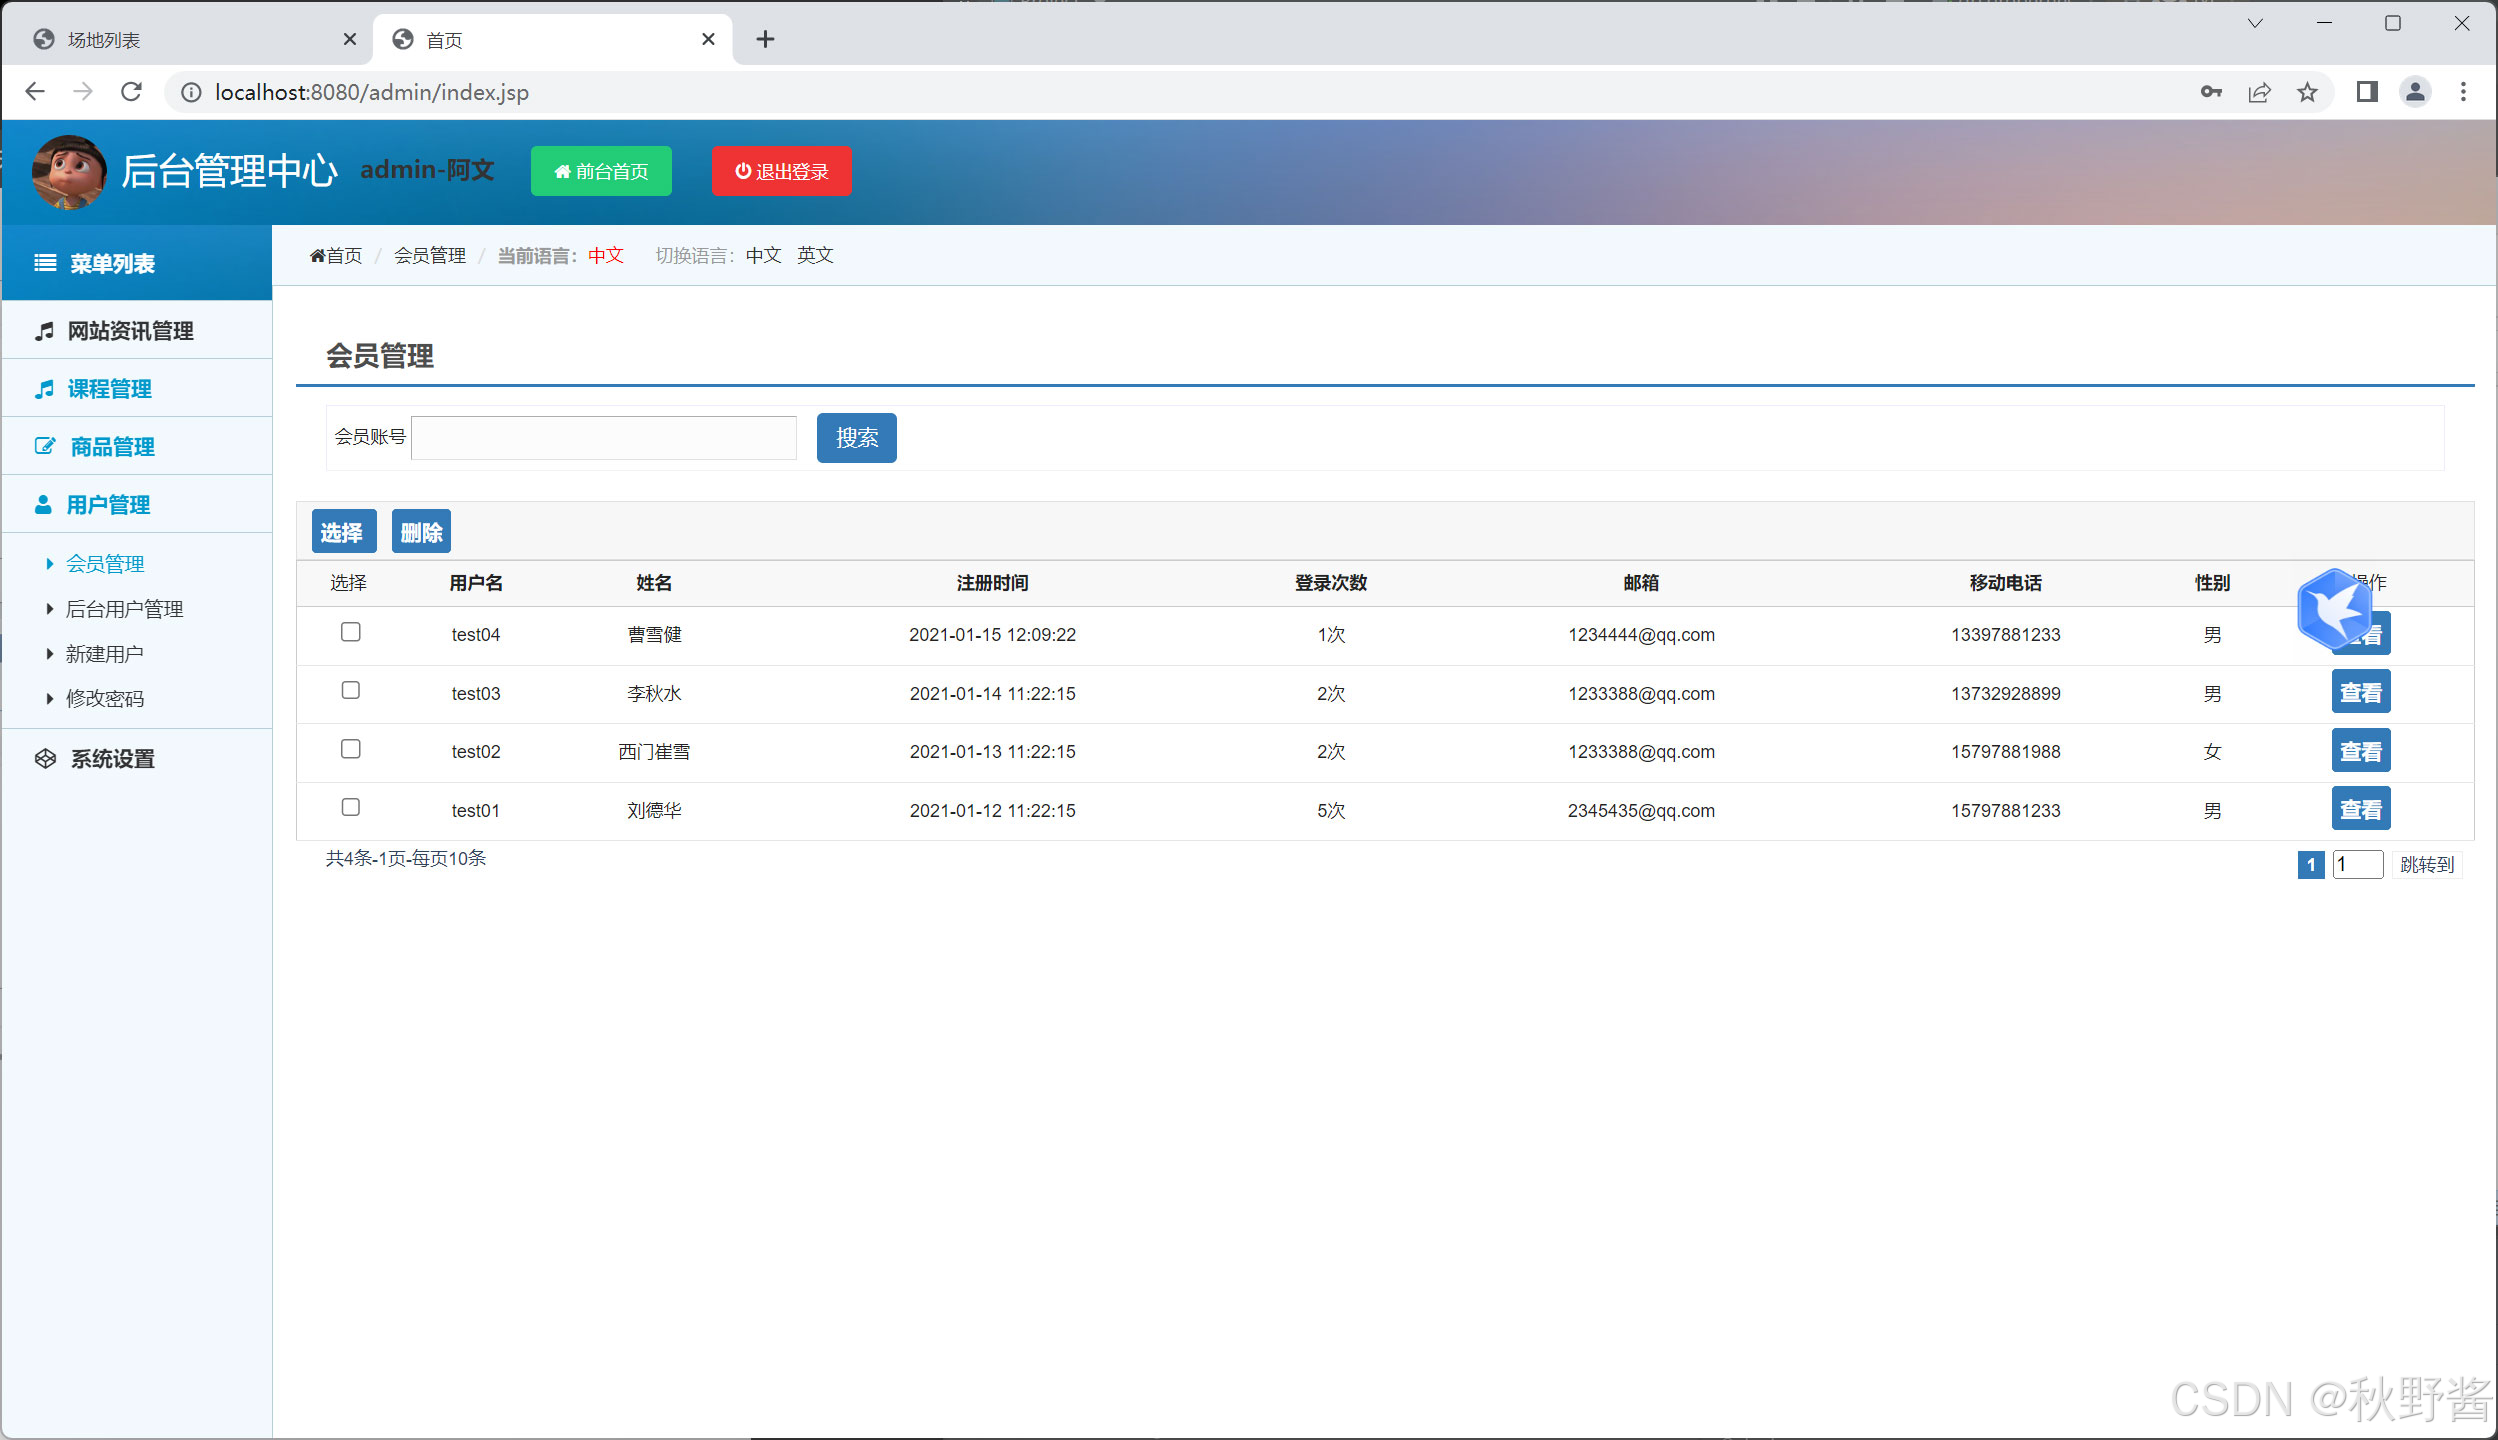Click the password key icon in address bar
This screenshot has height=1440, width=2498.
pyautogui.click(x=2211, y=92)
